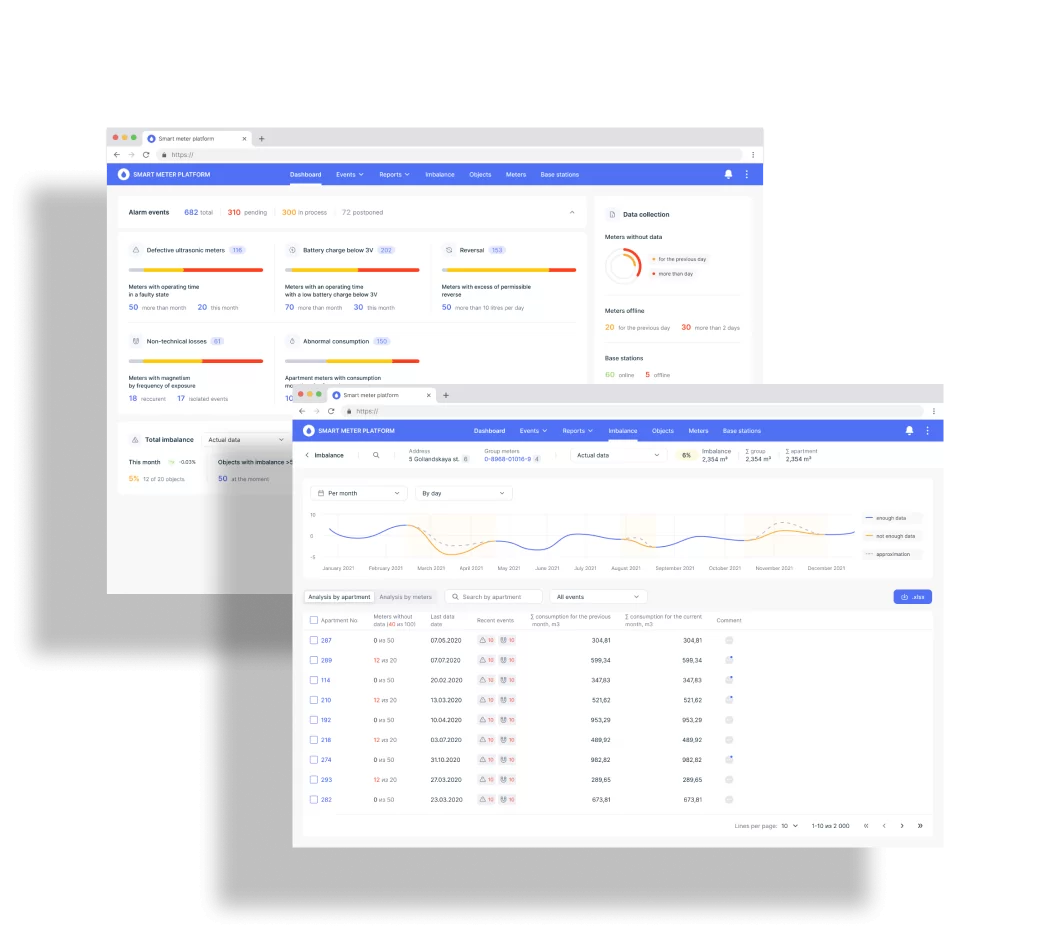Screen dimensions: 1051x946
Task: Jump to last page of table
Action: coord(920,826)
